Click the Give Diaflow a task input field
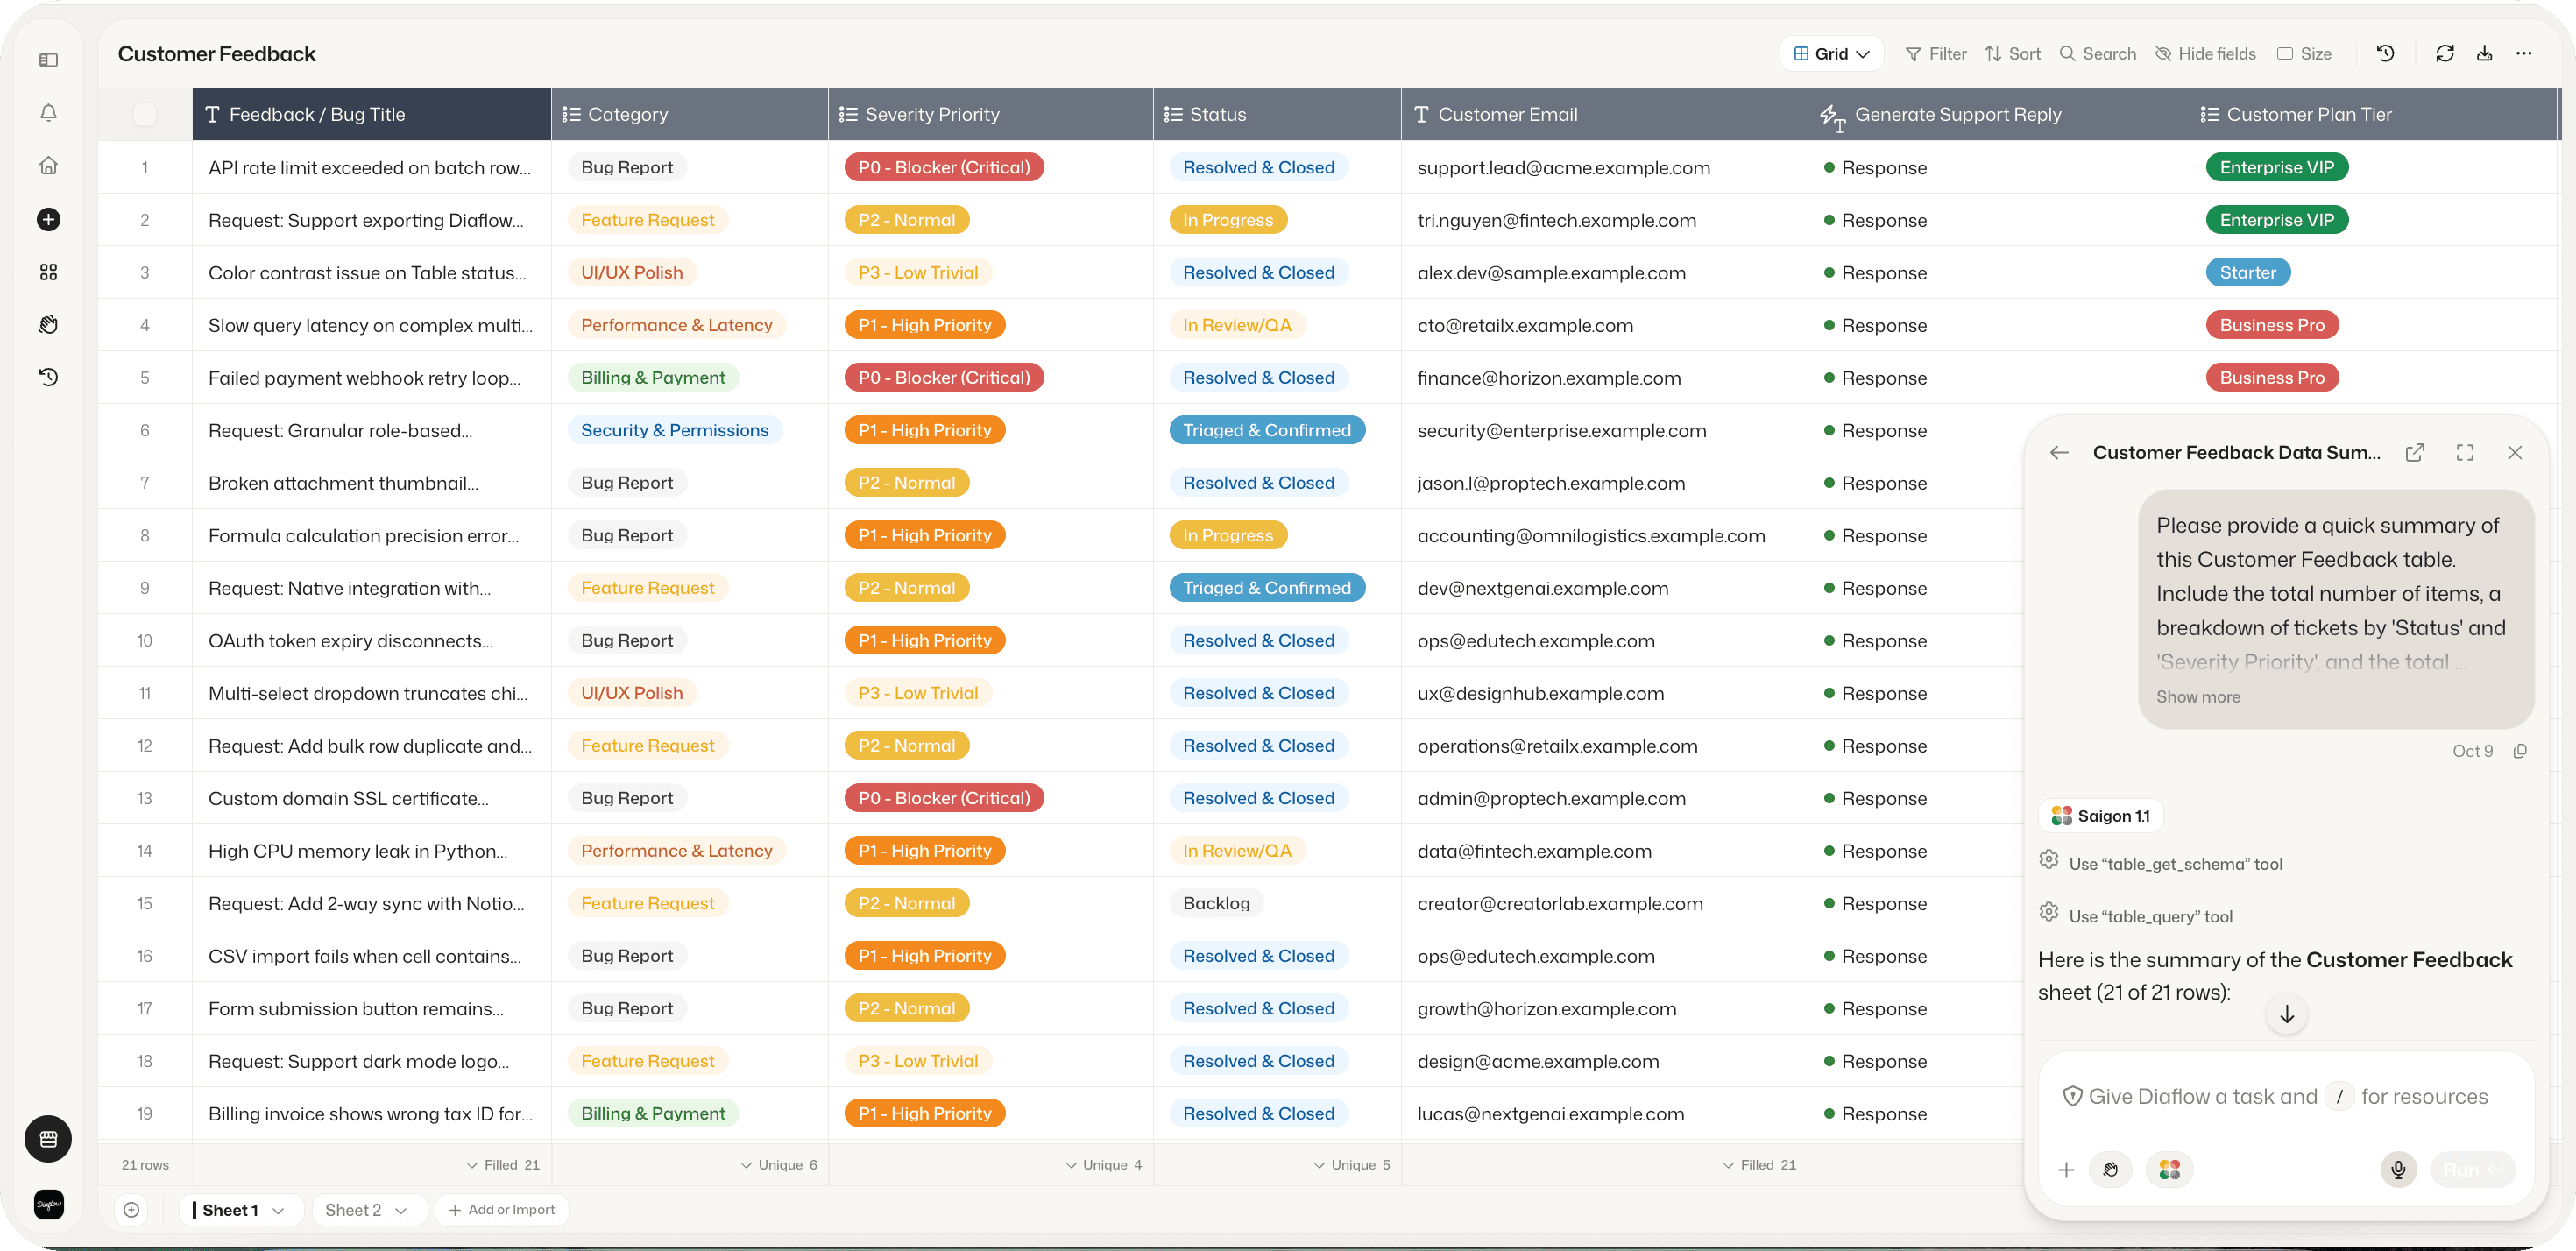 point(2286,1097)
